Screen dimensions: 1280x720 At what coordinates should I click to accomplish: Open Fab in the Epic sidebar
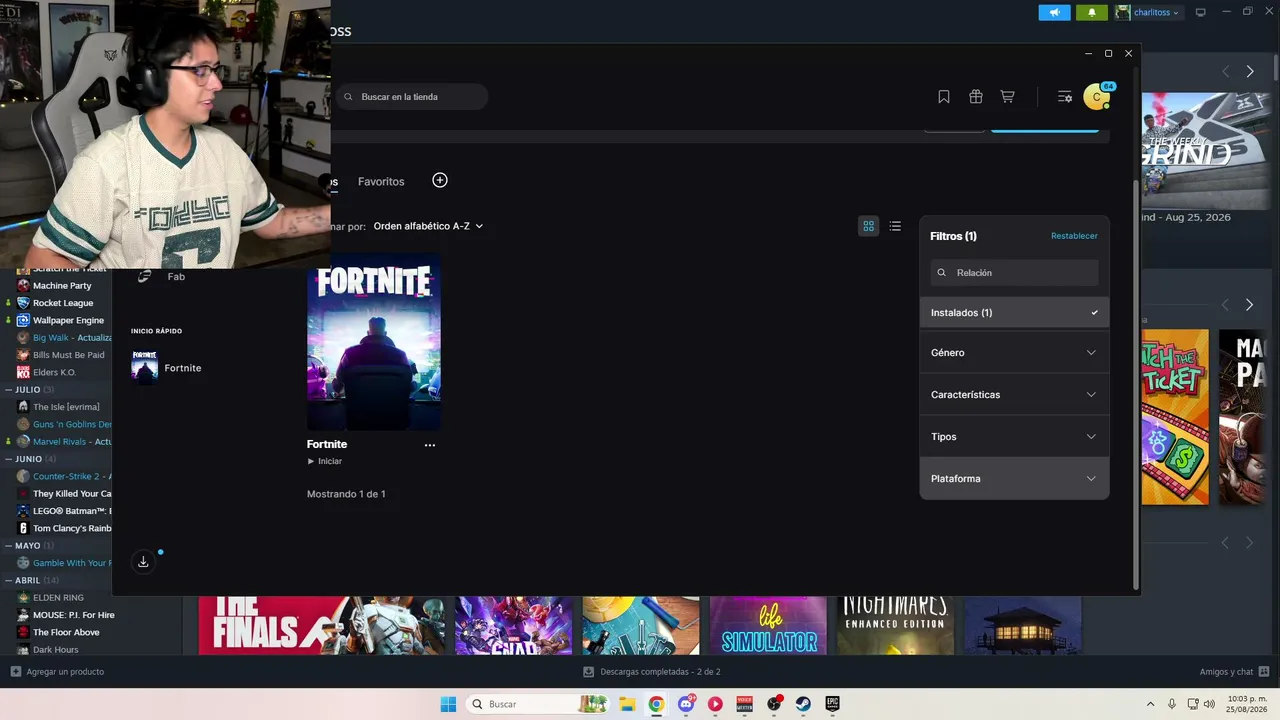175,277
